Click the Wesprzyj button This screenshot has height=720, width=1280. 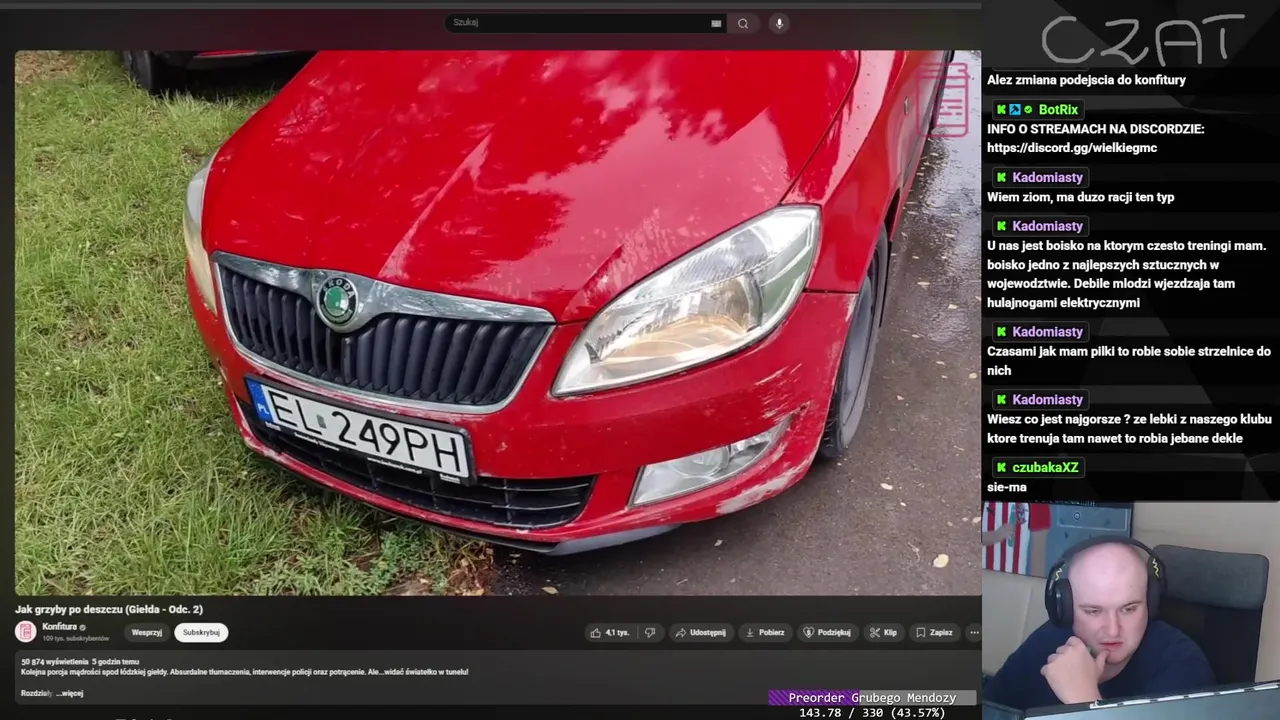(x=146, y=632)
